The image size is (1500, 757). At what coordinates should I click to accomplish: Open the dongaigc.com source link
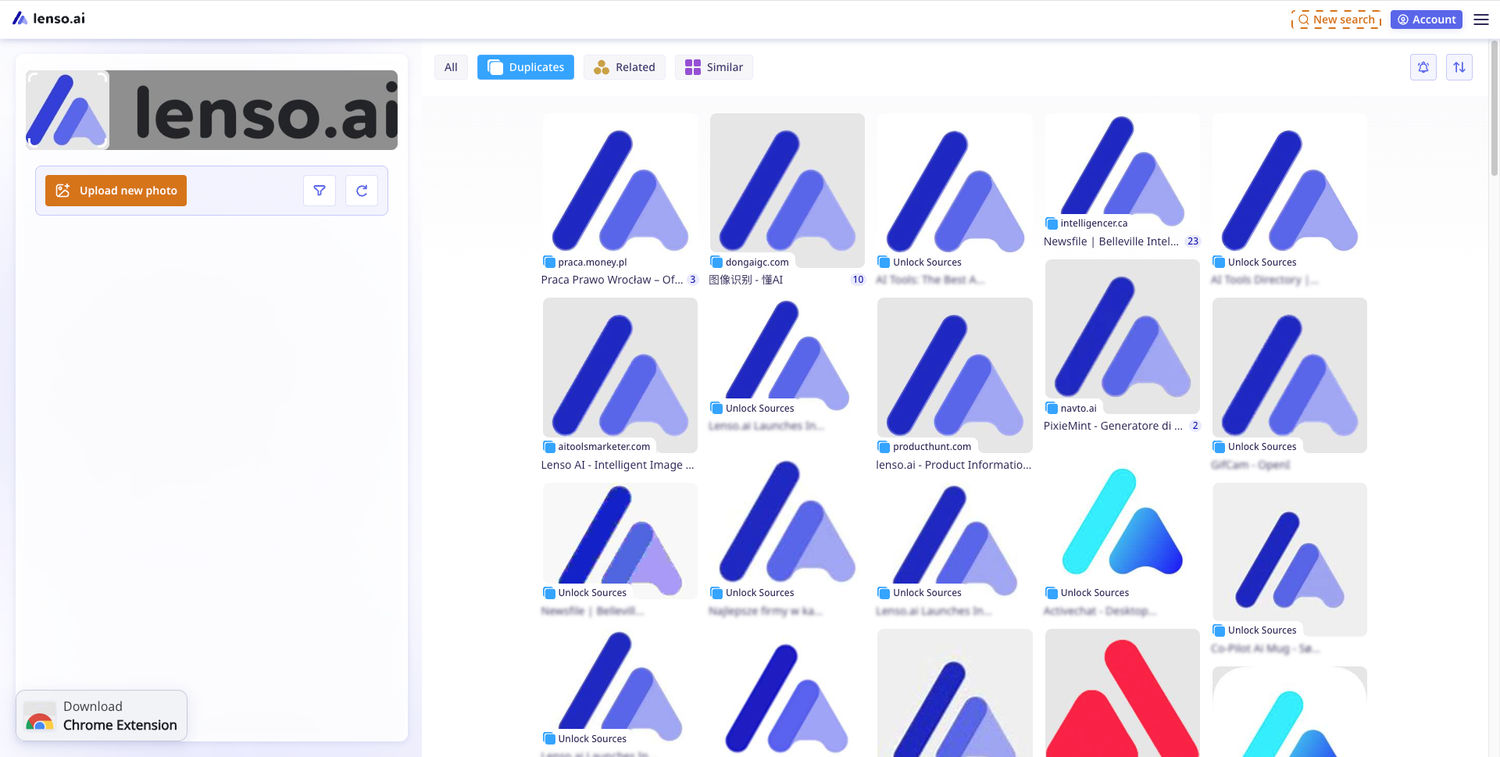pos(757,262)
